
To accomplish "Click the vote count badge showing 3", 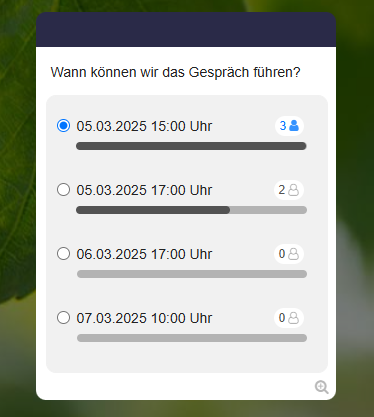I will coord(289,126).
